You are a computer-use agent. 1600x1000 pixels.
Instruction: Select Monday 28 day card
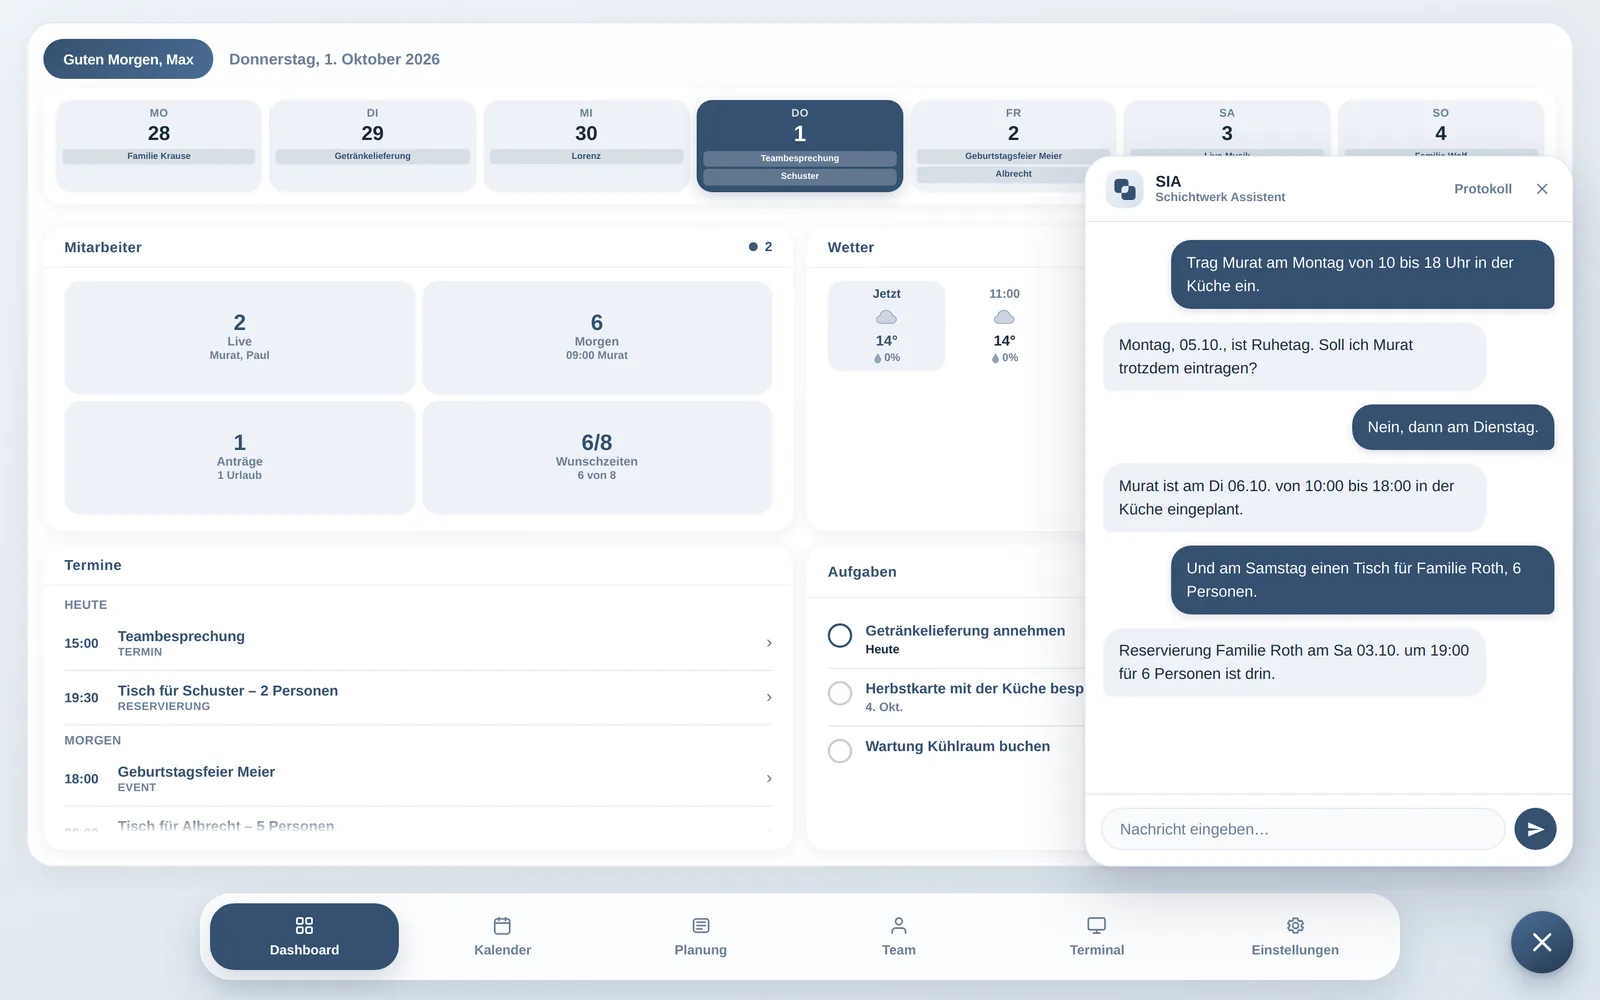click(158, 145)
